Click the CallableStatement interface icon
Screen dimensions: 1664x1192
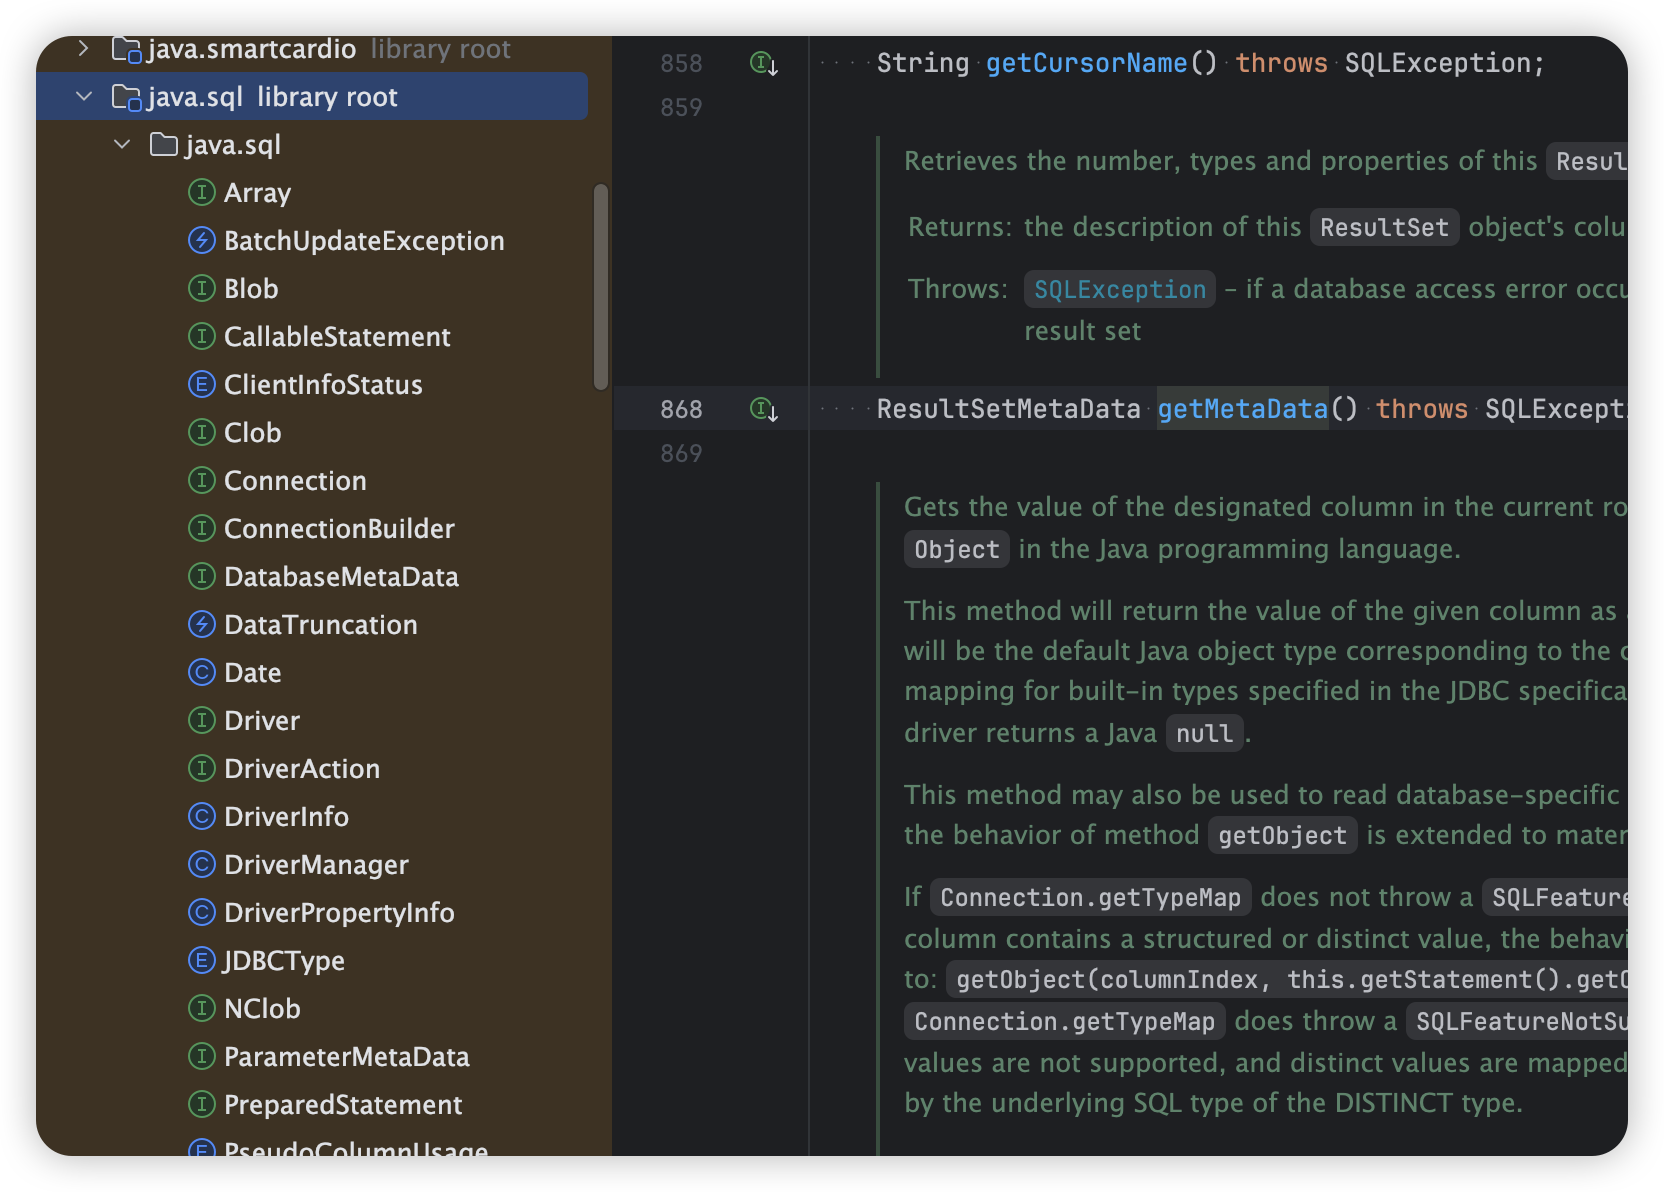(202, 336)
